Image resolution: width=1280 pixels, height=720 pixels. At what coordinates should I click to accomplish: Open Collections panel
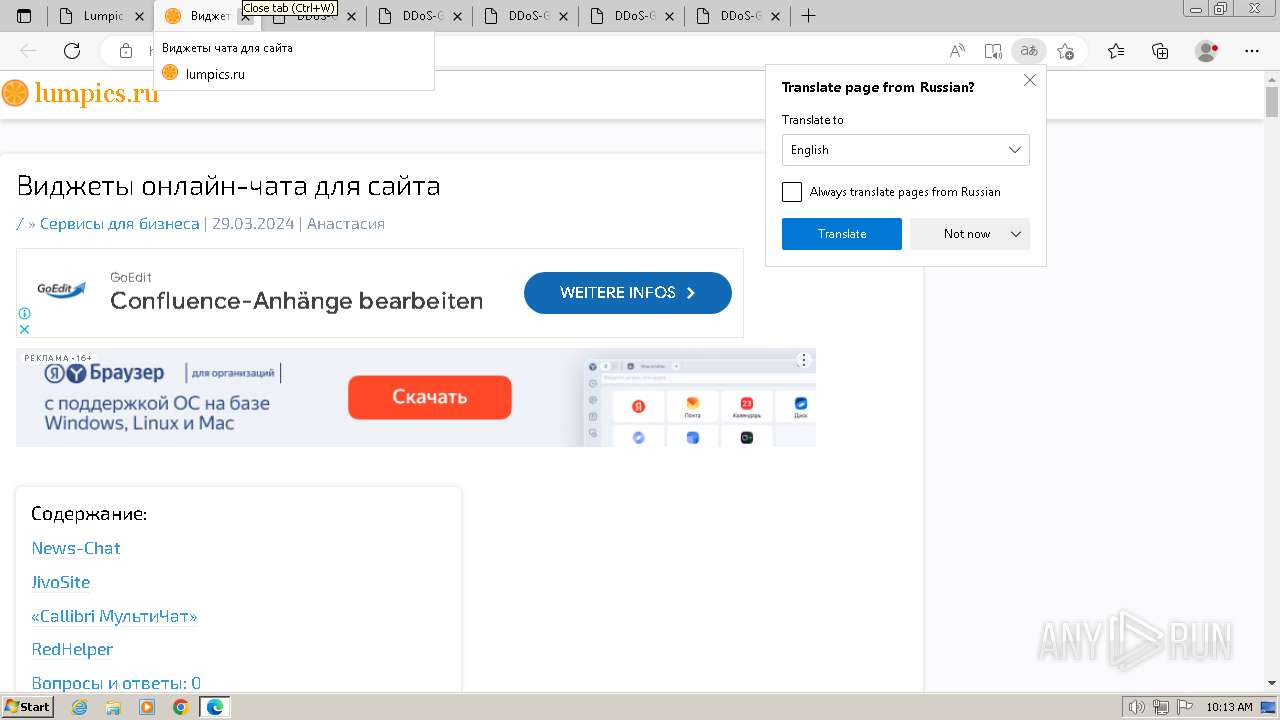[x=1160, y=51]
